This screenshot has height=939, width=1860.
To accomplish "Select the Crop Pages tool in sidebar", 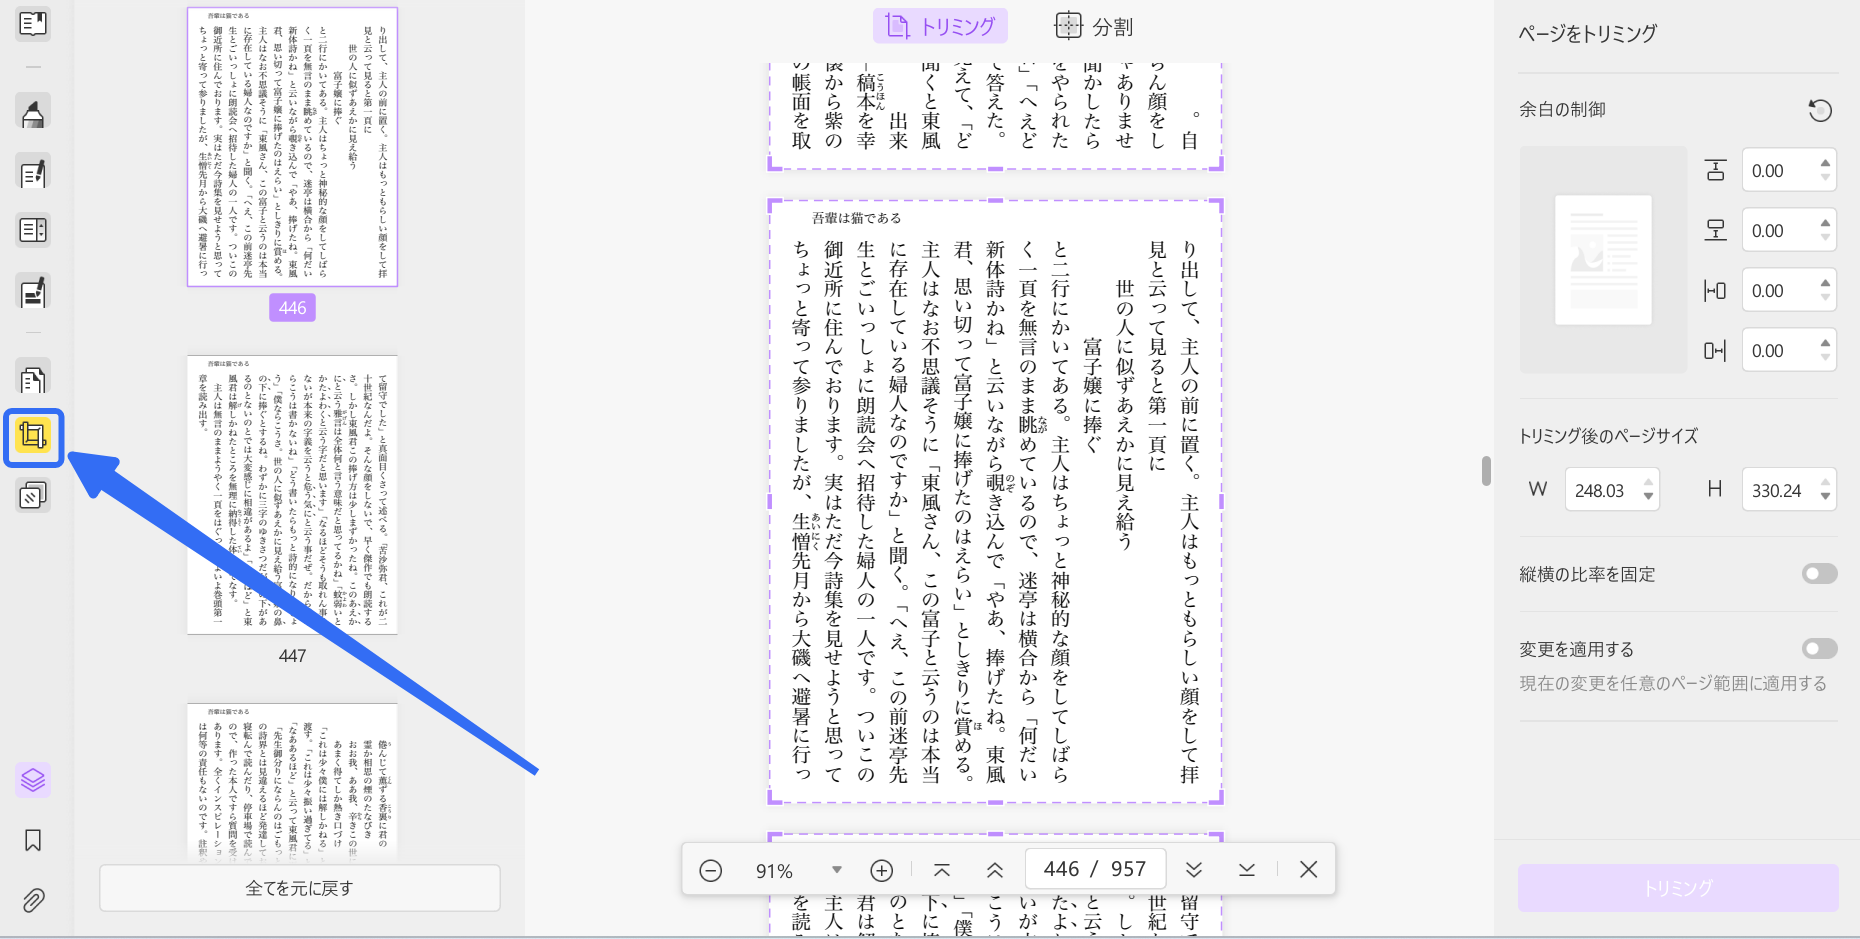I will coord(33,437).
